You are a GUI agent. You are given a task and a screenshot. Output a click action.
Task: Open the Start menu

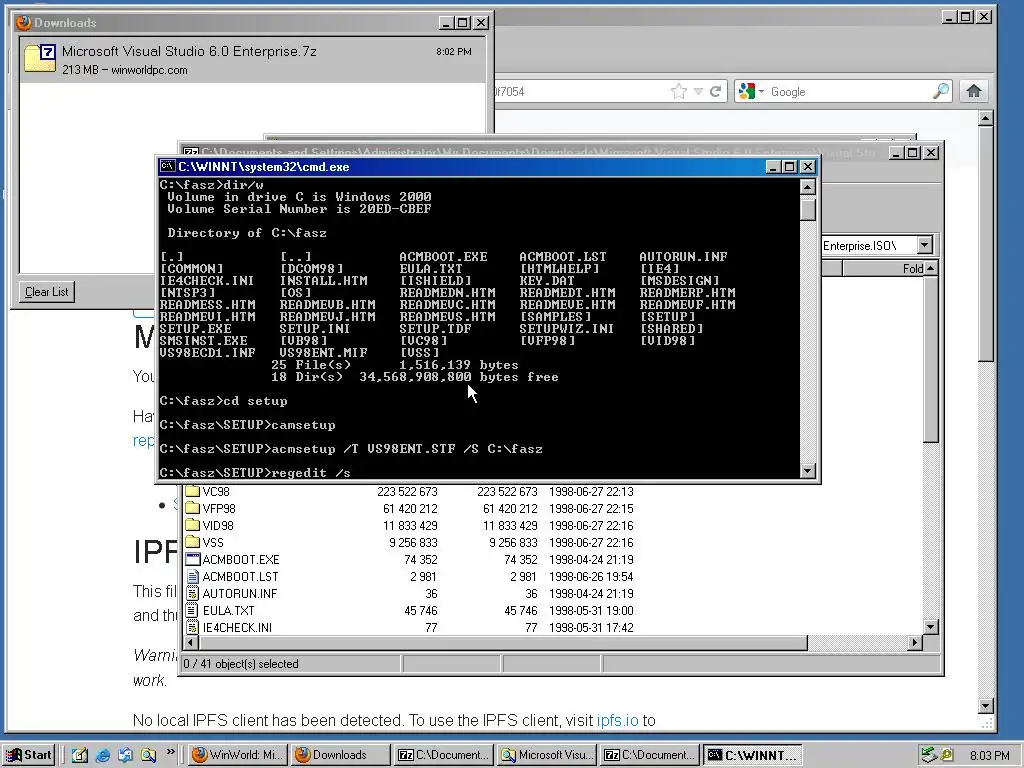29,755
